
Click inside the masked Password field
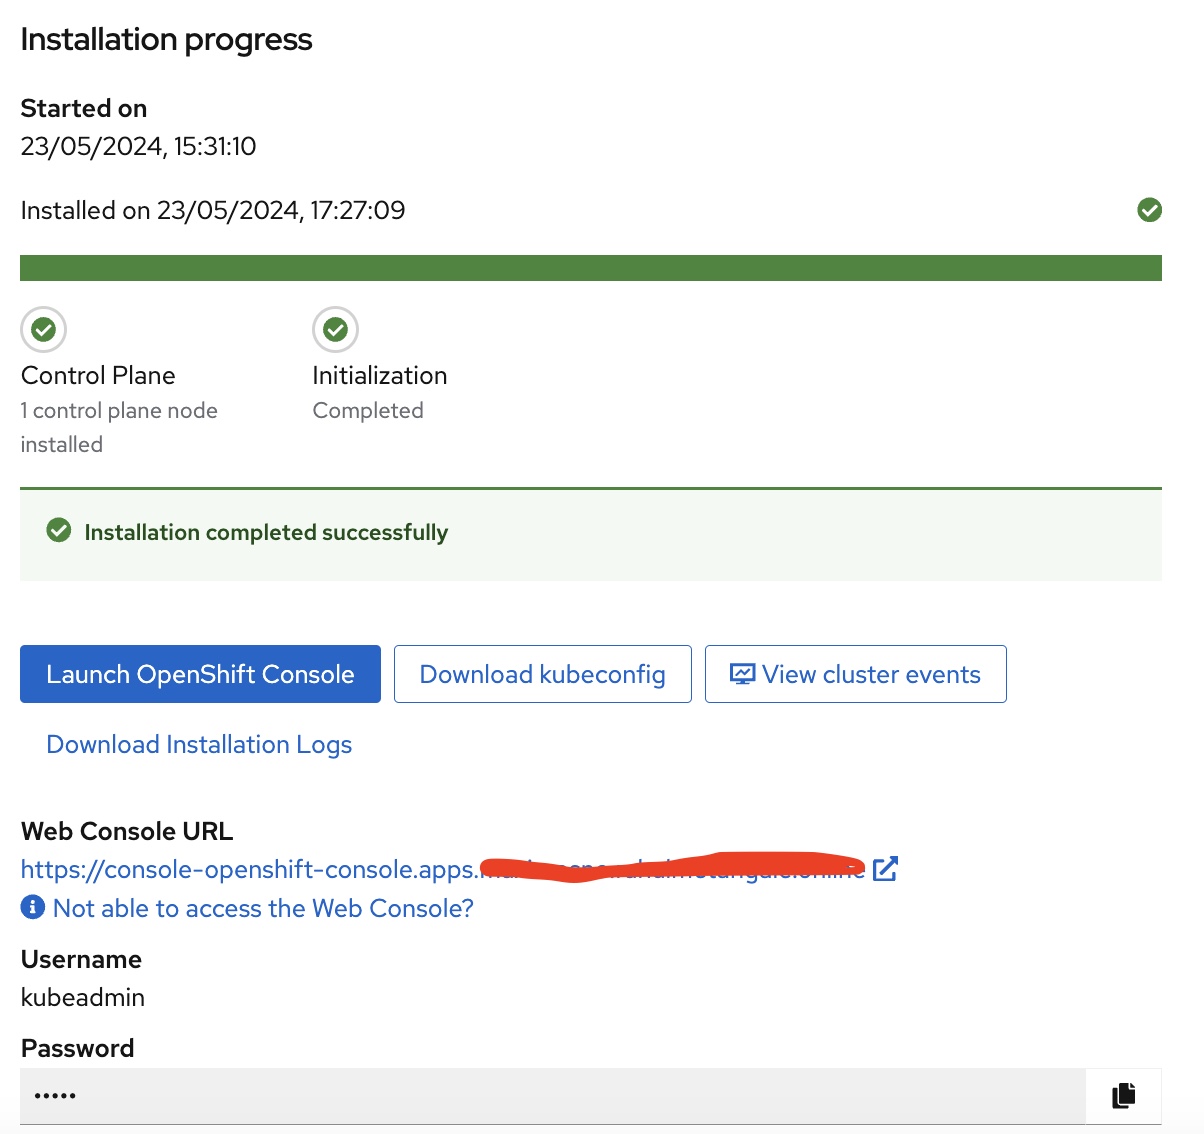pos(550,1096)
